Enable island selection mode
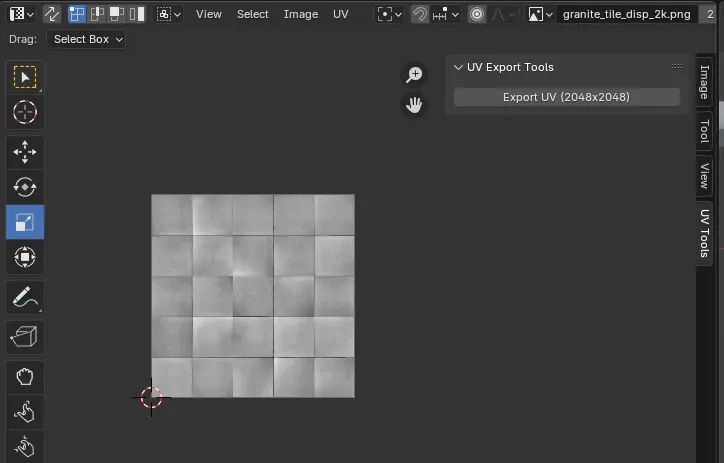The width and height of the screenshot is (724, 463). click(137, 14)
